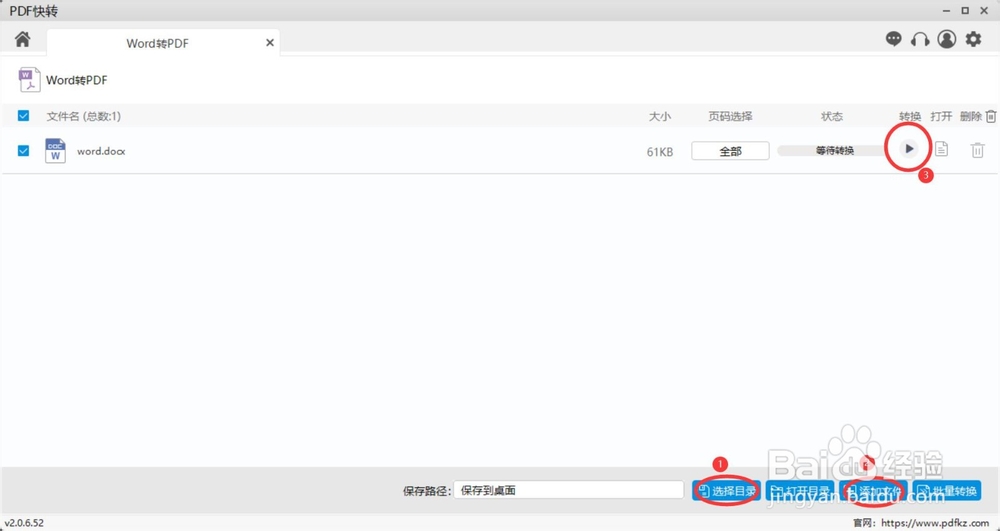Open the 全部 page selection box
1000x531 pixels.
(x=730, y=151)
